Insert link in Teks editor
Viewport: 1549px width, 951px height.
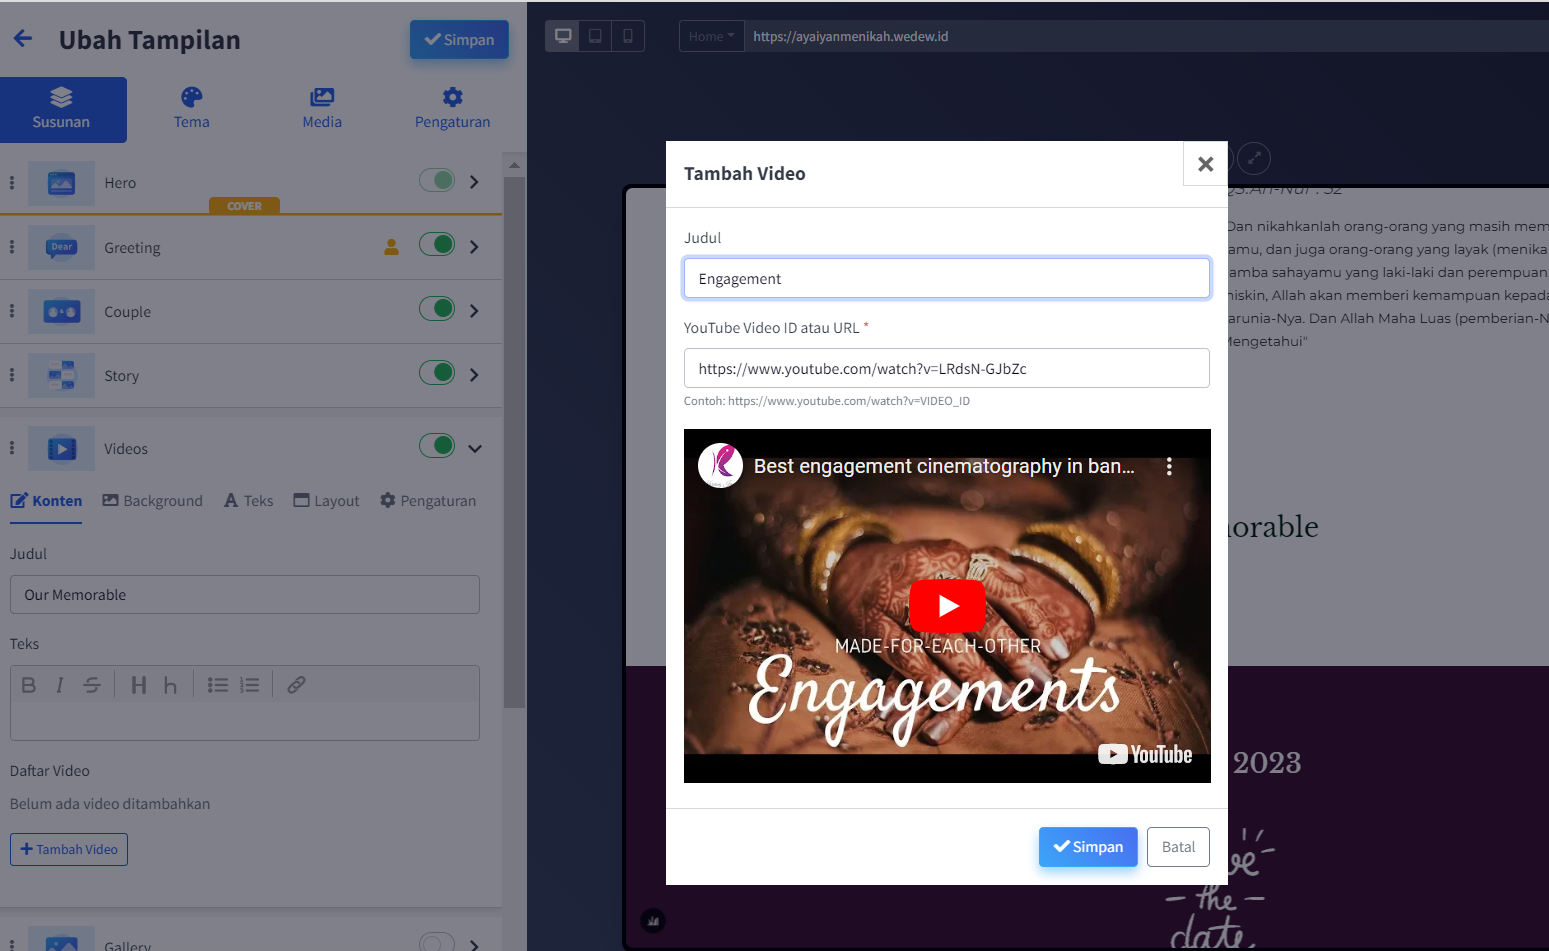(296, 685)
